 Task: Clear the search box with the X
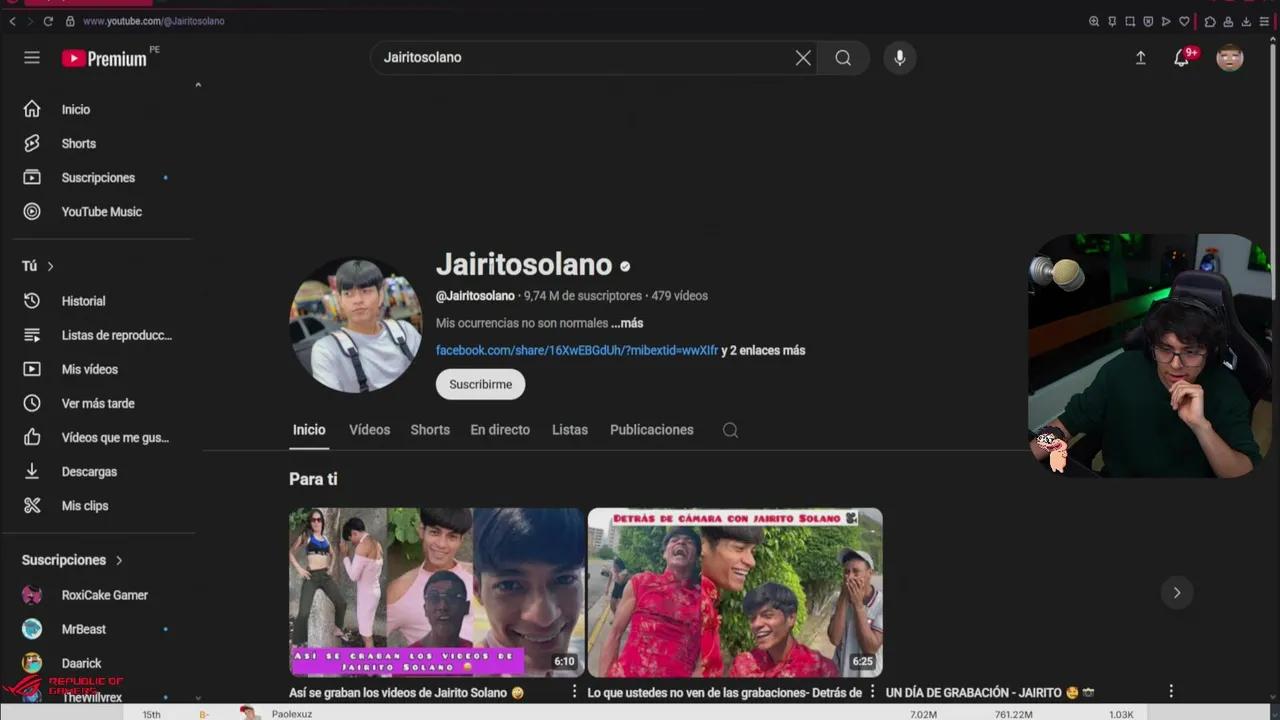click(803, 58)
